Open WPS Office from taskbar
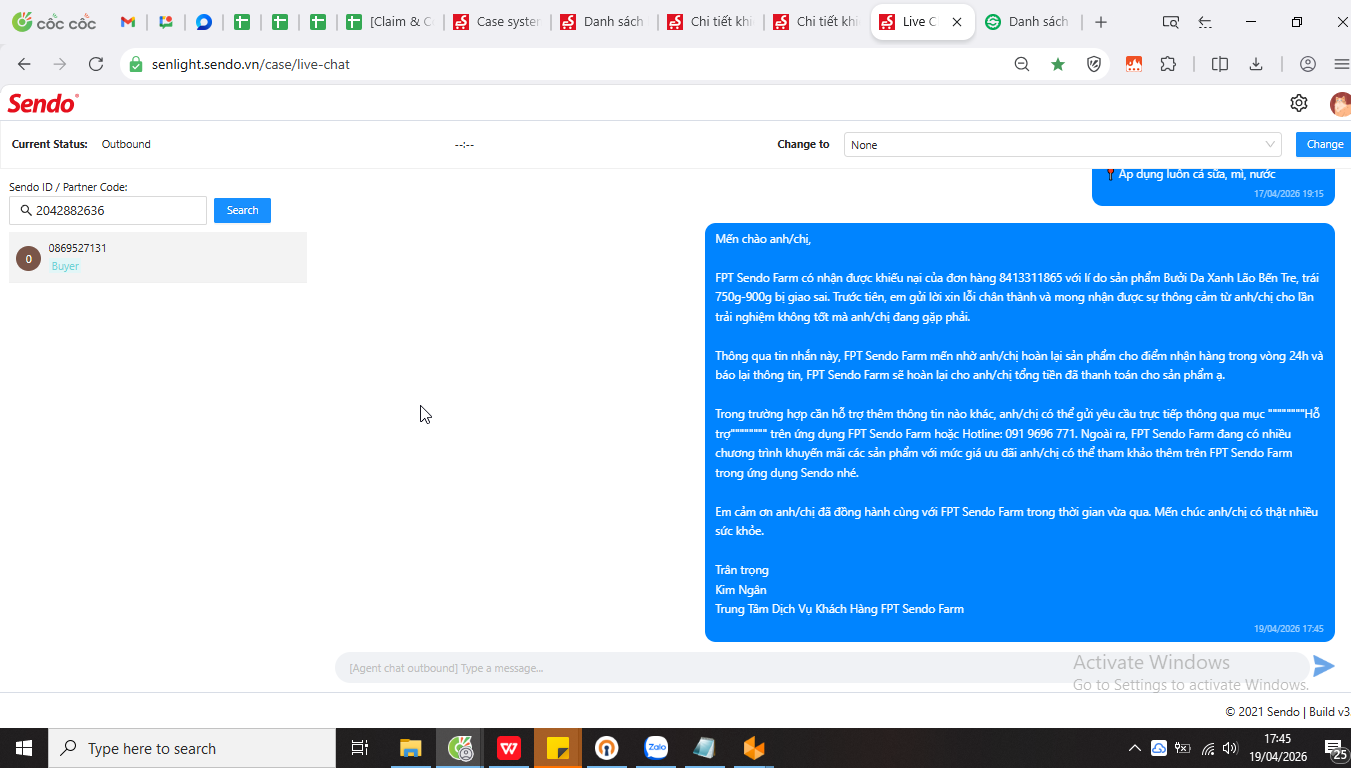This screenshot has width=1351, height=768. [x=509, y=748]
